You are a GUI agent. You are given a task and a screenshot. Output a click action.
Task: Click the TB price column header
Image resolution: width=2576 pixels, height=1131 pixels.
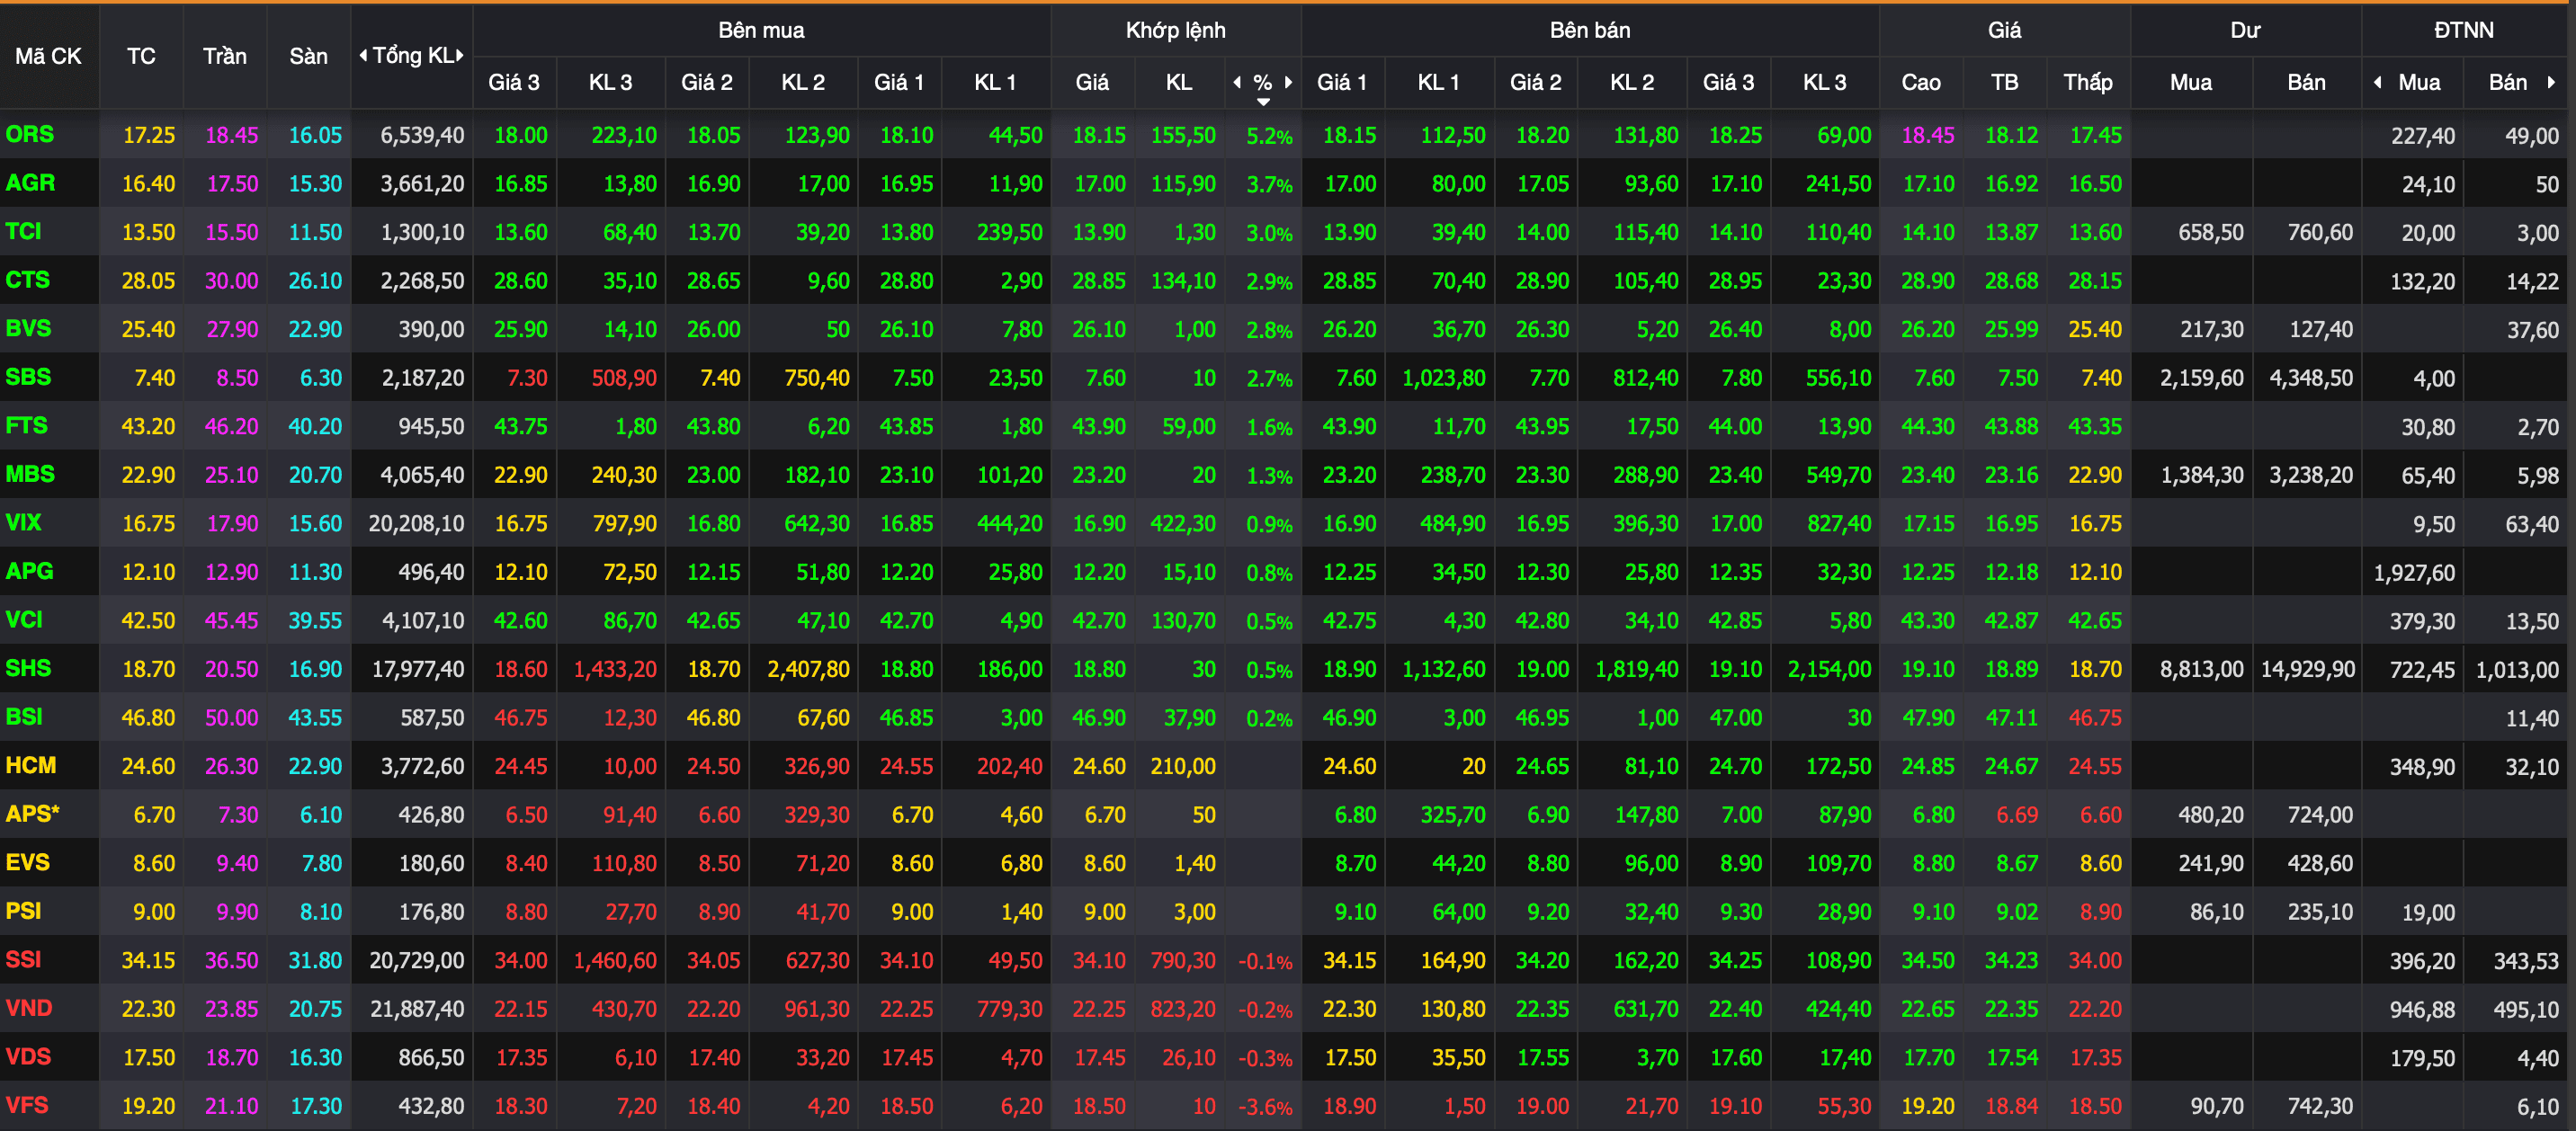[x=2005, y=82]
